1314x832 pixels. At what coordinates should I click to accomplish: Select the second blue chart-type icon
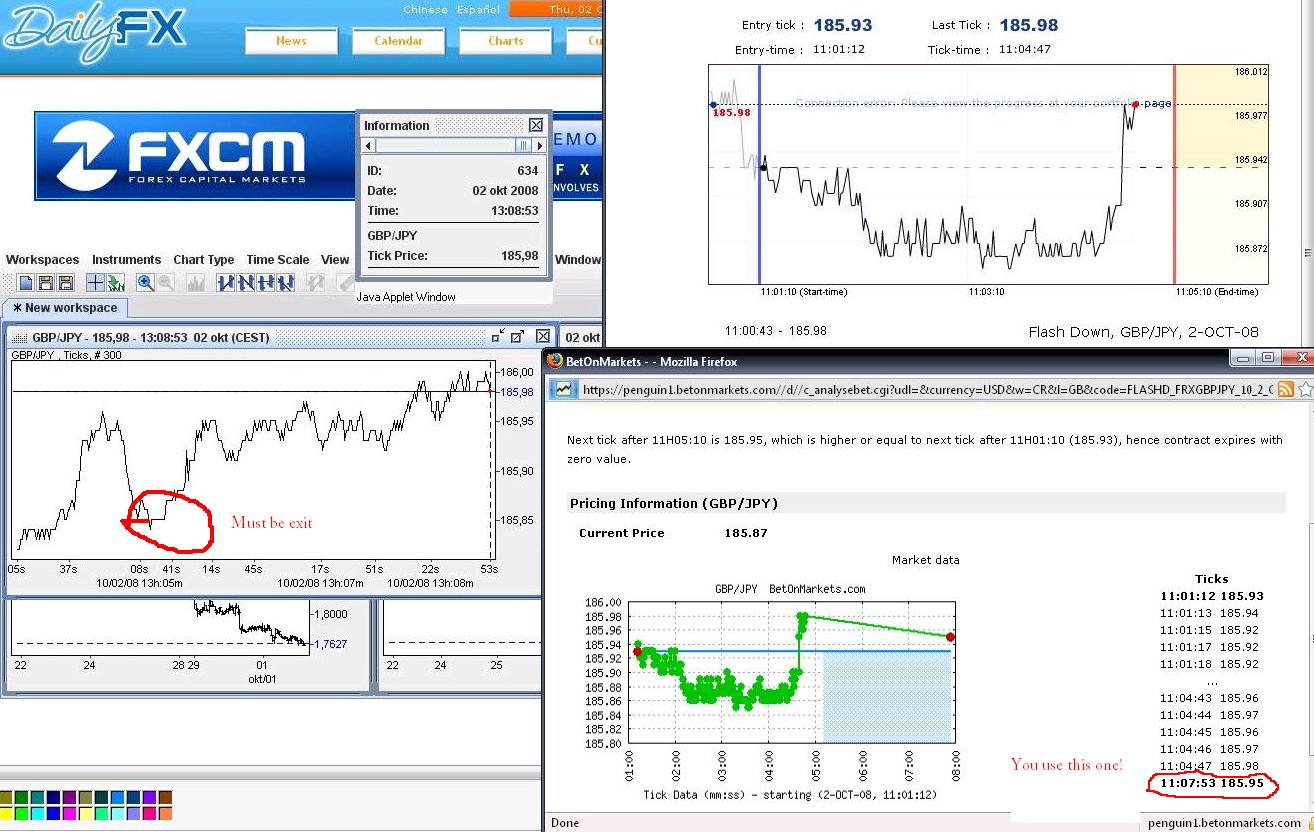point(246,283)
